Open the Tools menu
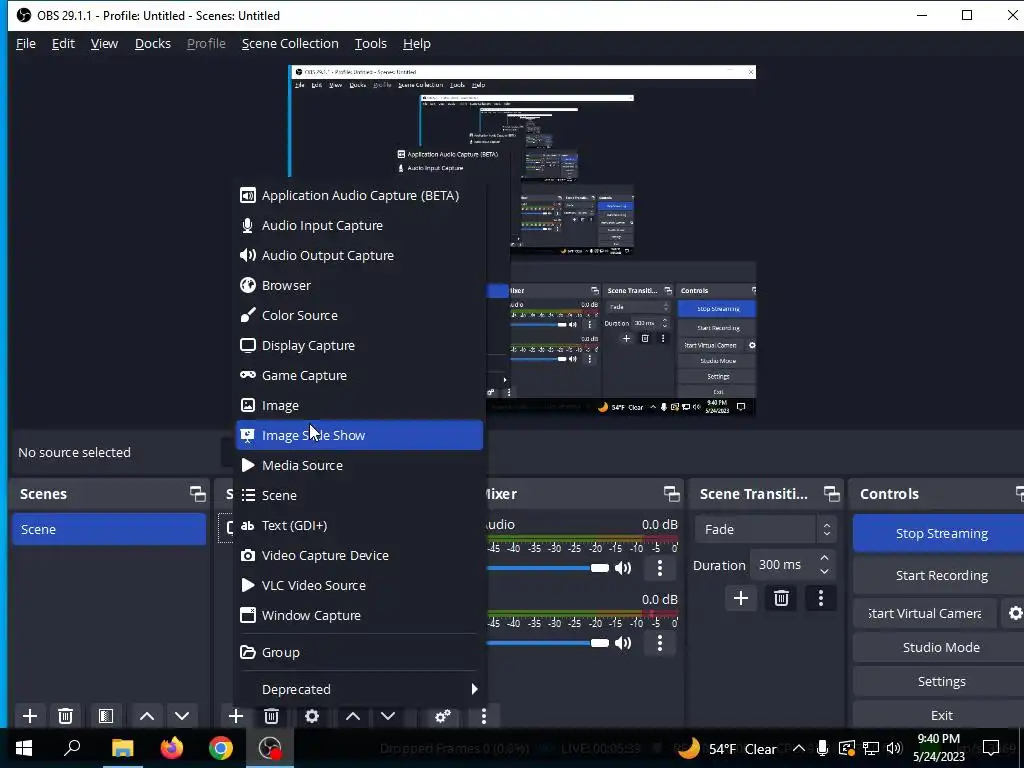1024x768 pixels. pyautogui.click(x=370, y=44)
